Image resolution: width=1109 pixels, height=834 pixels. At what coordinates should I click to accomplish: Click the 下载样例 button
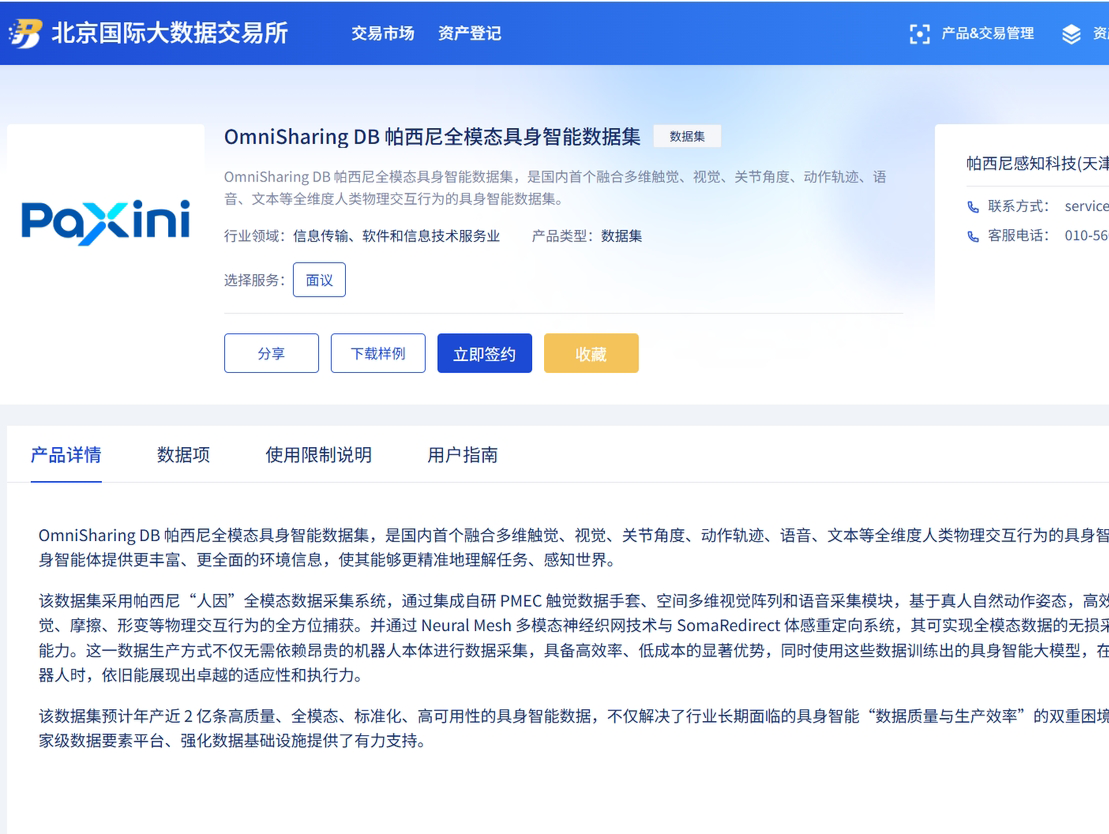click(x=378, y=353)
